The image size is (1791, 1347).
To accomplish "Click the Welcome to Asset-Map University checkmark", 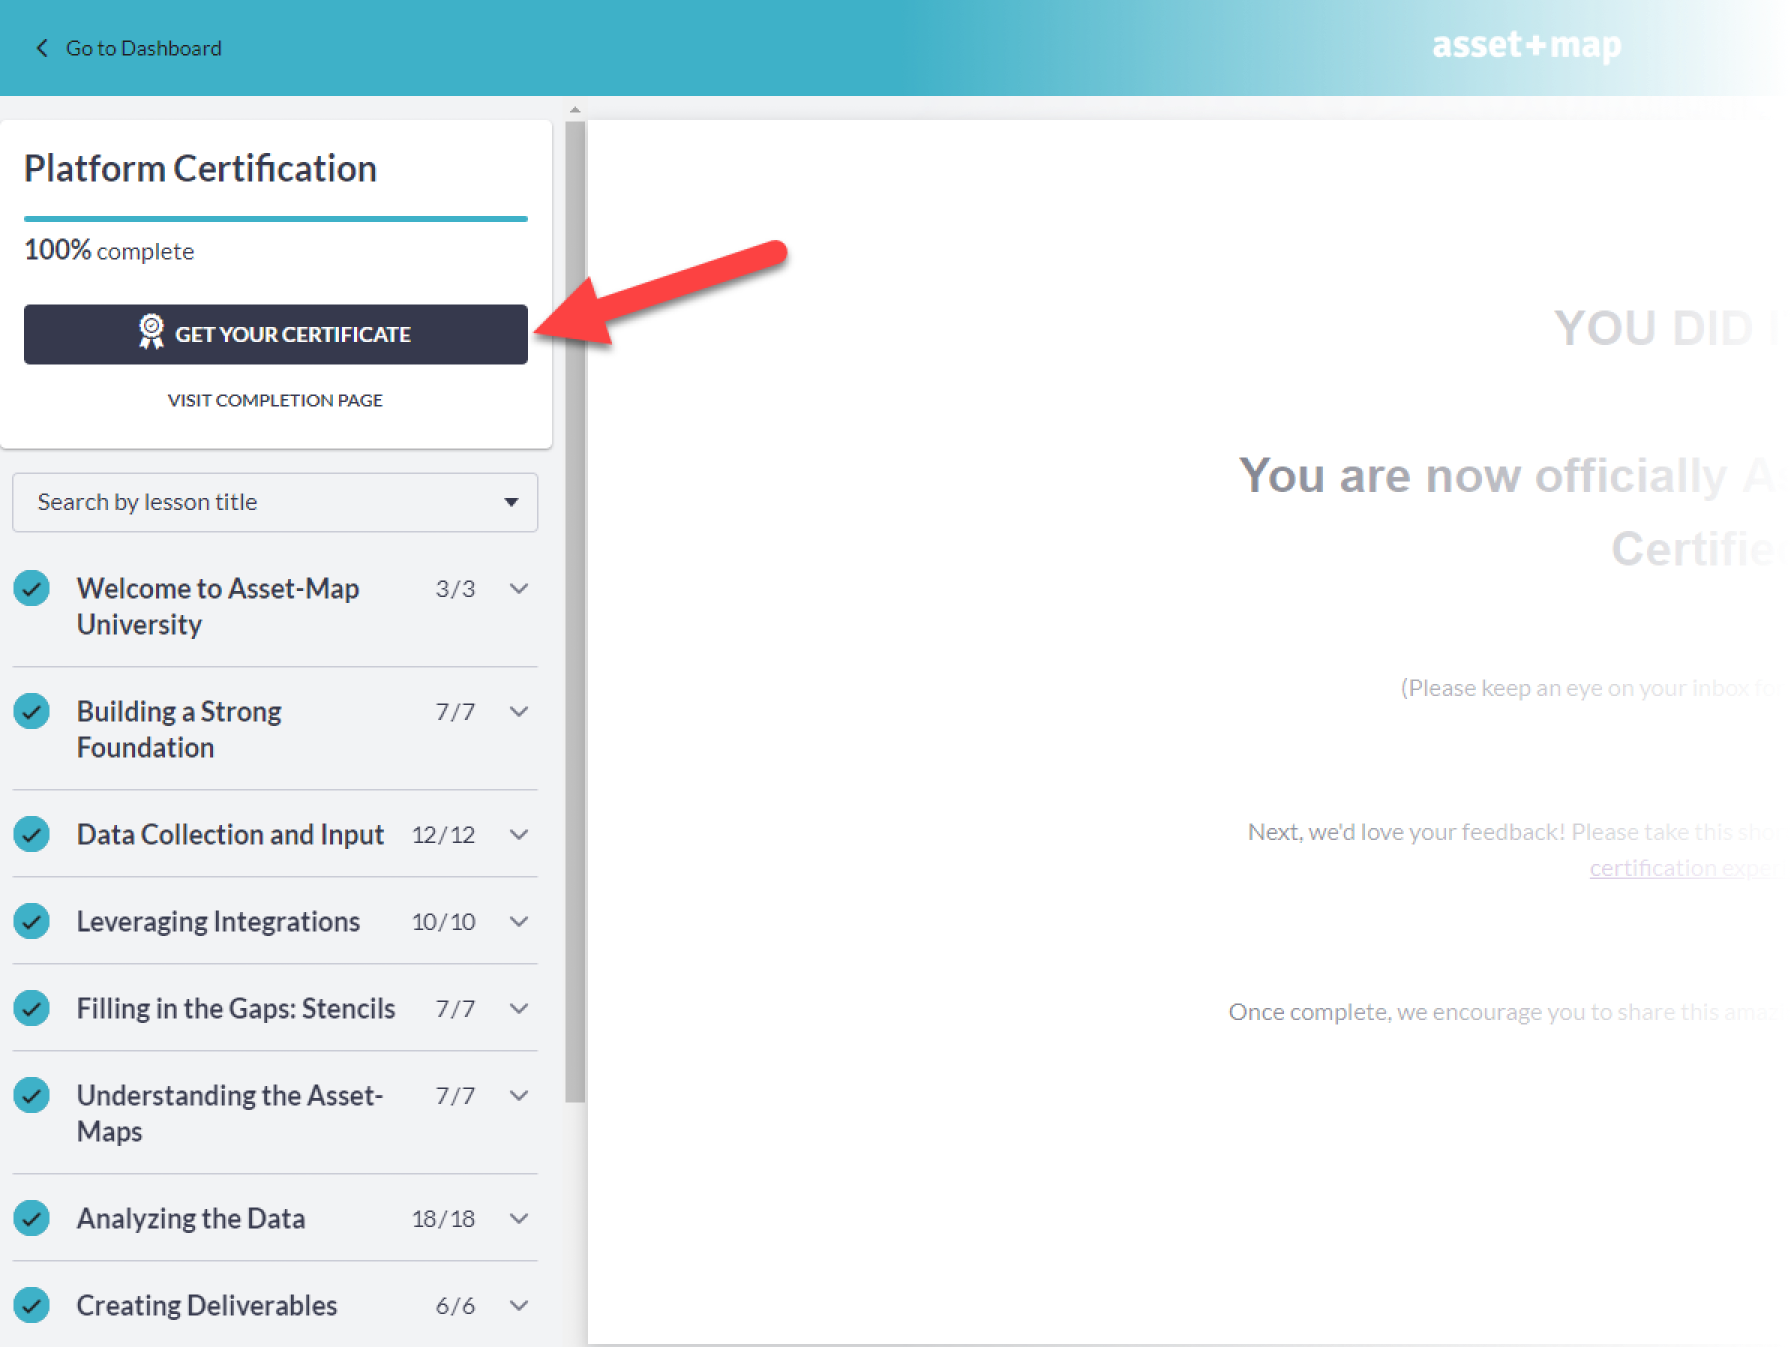I will [x=32, y=588].
